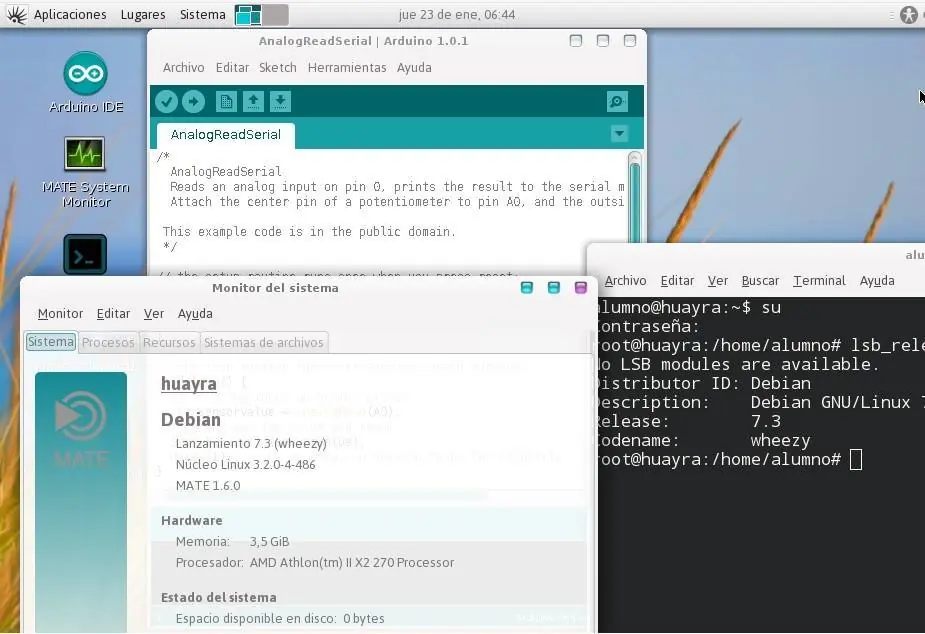The width and height of the screenshot is (925, 634).
Task: Open the Lugares menu
Action: coord(143,15)
